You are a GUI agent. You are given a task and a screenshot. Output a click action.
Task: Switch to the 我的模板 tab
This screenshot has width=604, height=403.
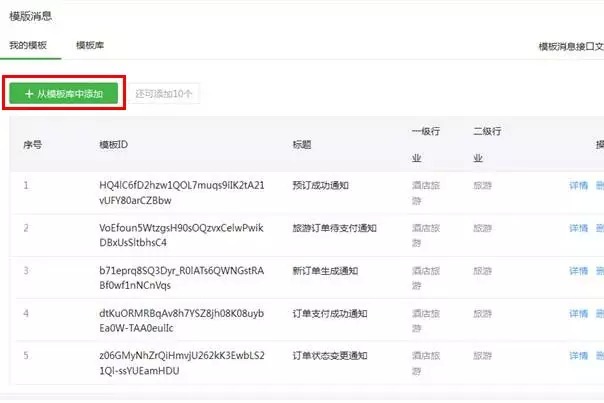[28, 46]
